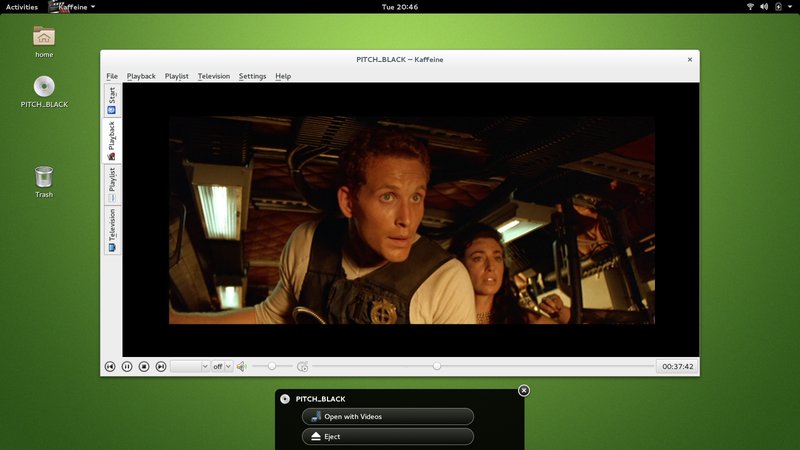Screen dimensions: 800x450
Task: Skip to next chapter
Action: (161, 366)
